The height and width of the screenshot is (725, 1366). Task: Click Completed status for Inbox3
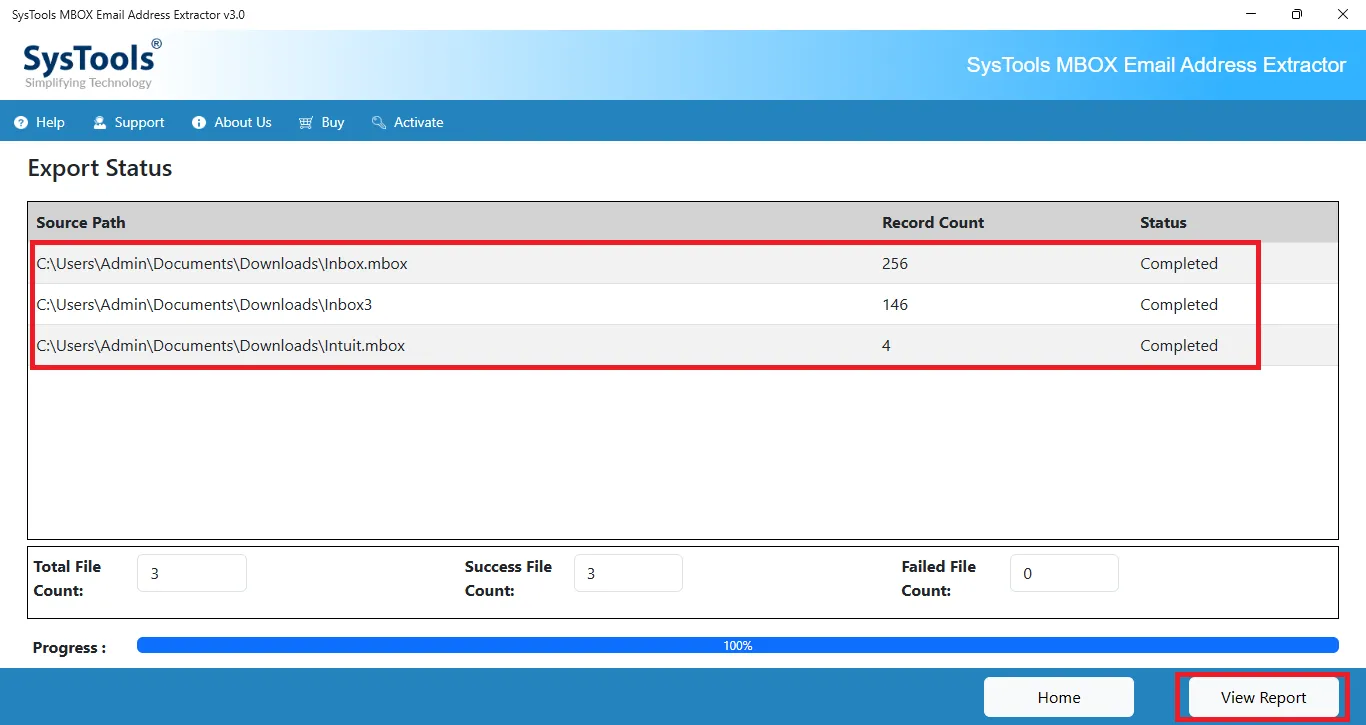(x=1179, y=305)
